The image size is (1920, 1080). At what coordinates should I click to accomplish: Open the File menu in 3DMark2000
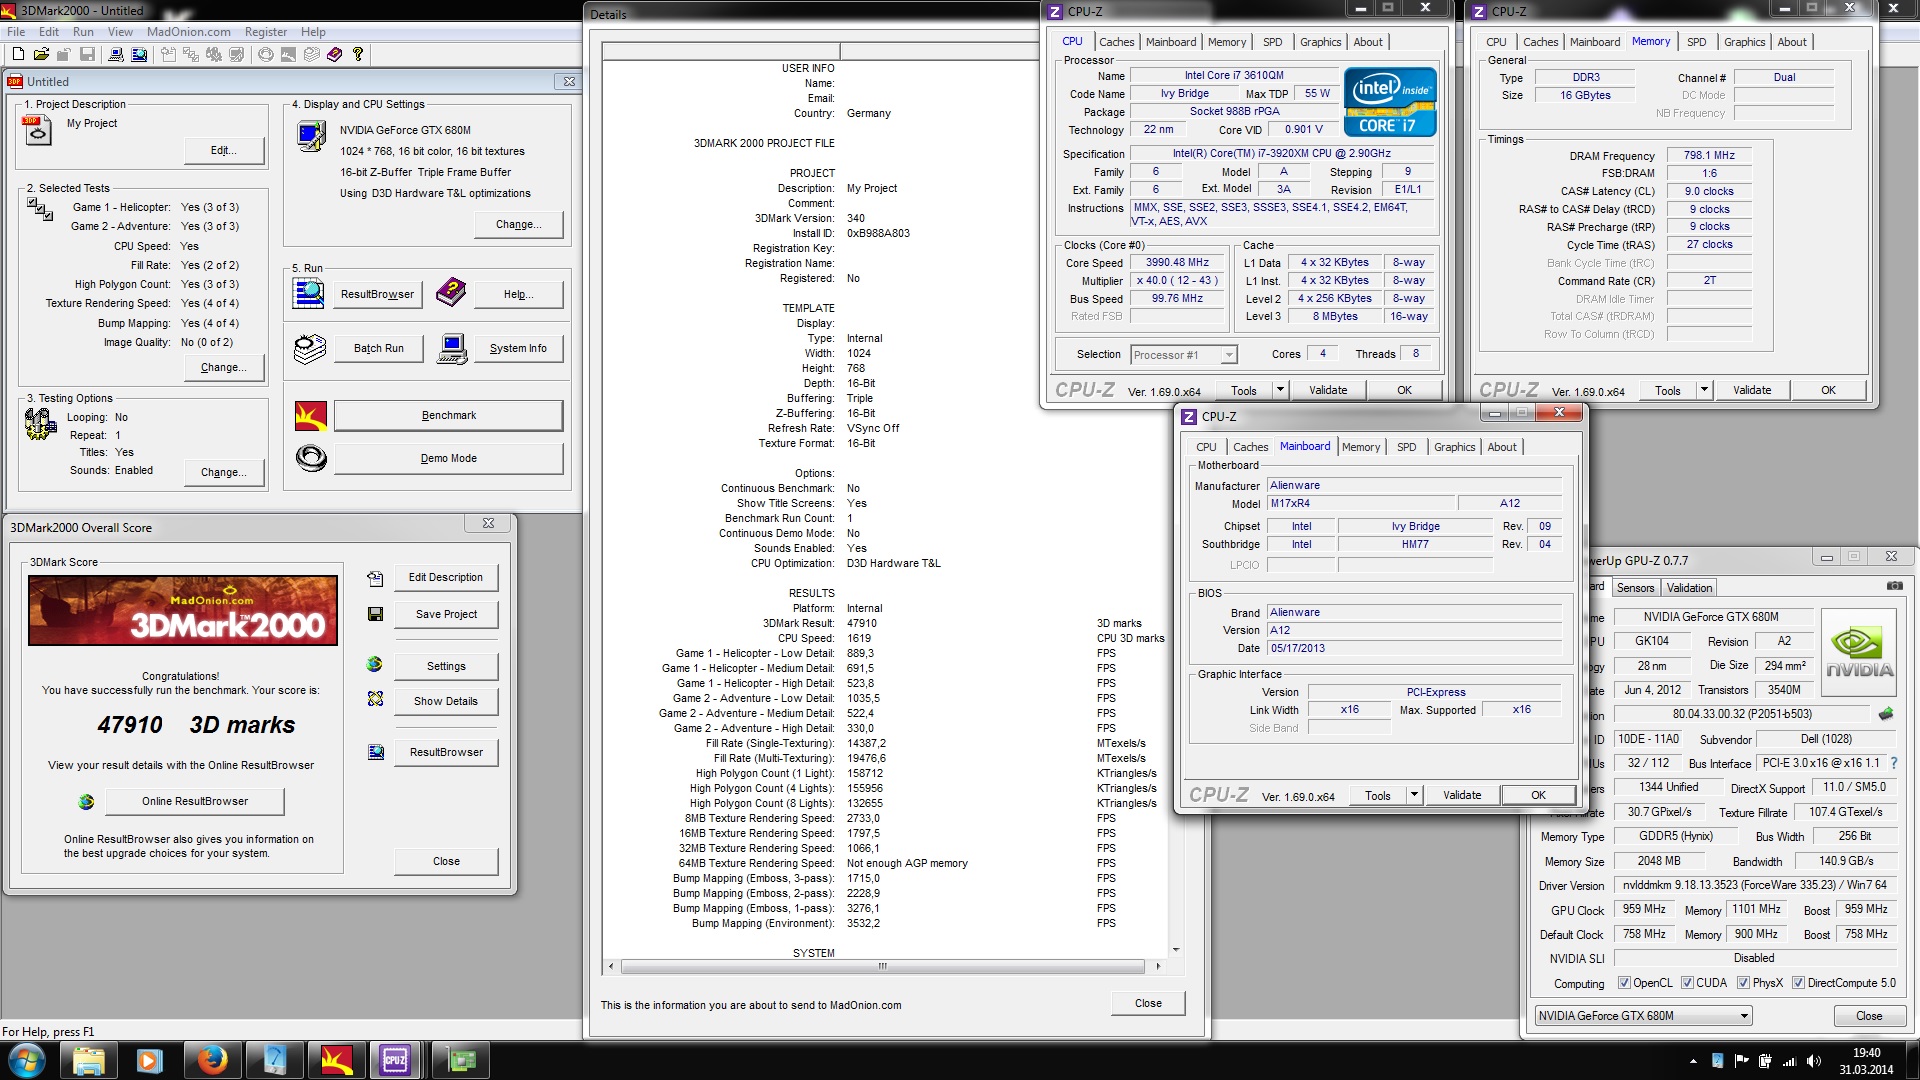tap(16, 31)
